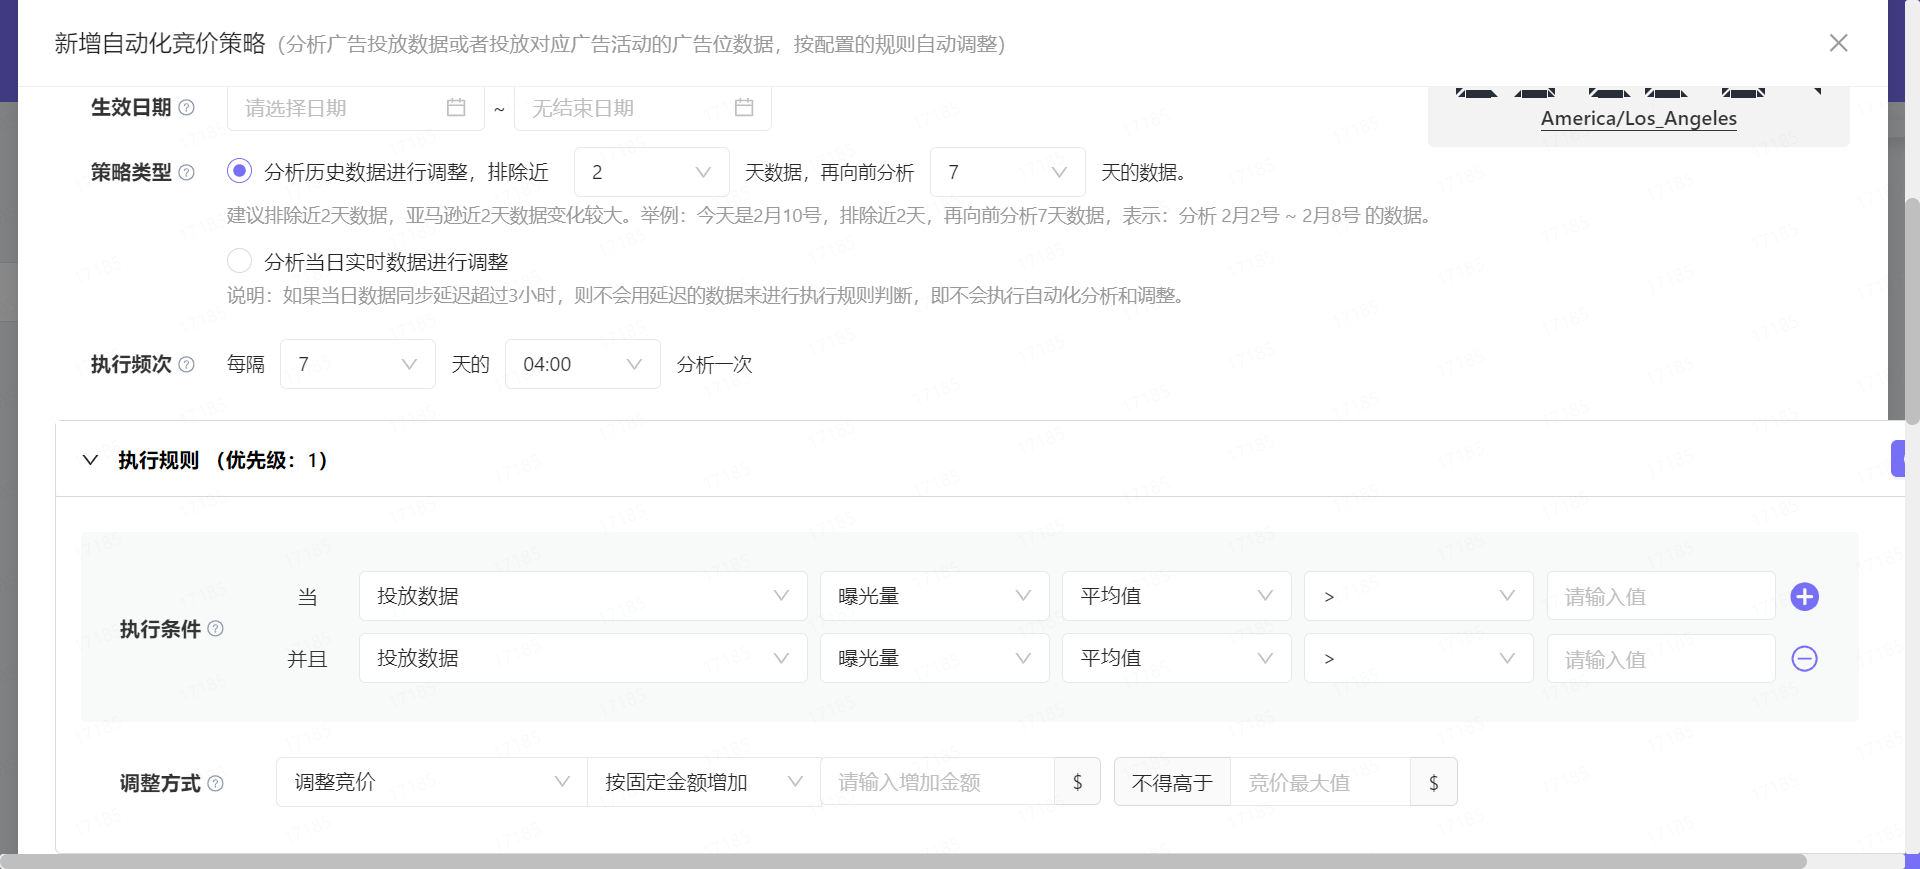This screenshot has height=869, width=1920.
Task: Click help icon next to 生效日期
Action: (x=186, y=108)
